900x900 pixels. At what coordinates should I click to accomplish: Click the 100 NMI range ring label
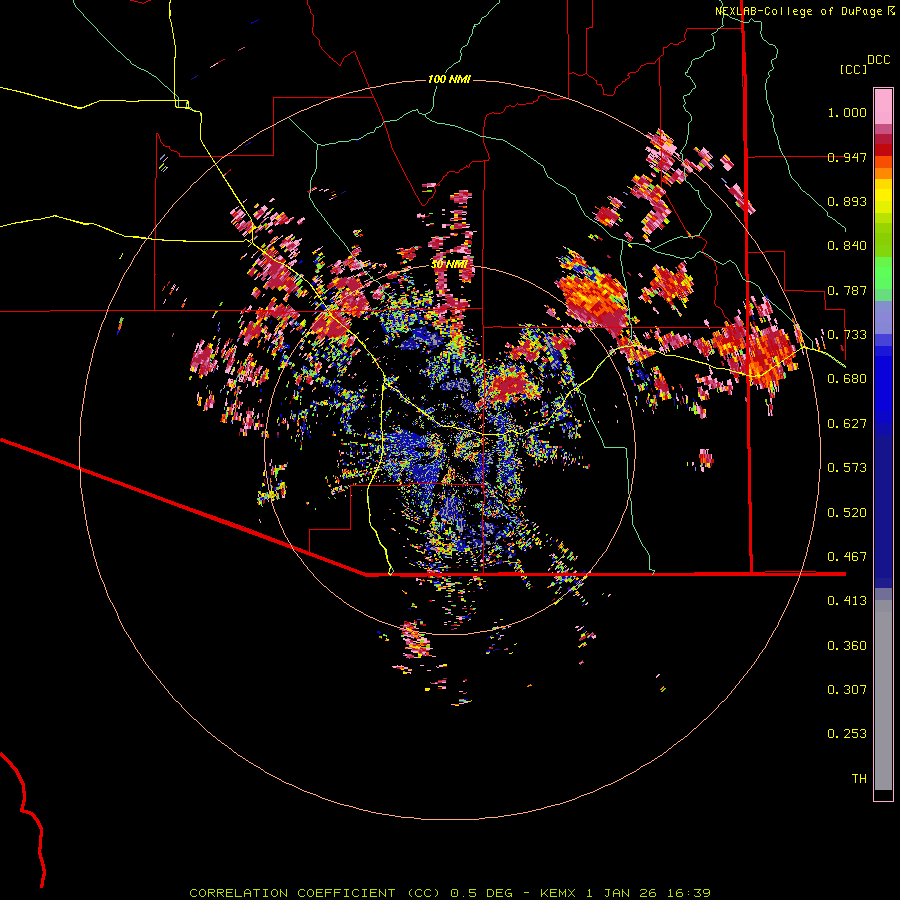449,79
